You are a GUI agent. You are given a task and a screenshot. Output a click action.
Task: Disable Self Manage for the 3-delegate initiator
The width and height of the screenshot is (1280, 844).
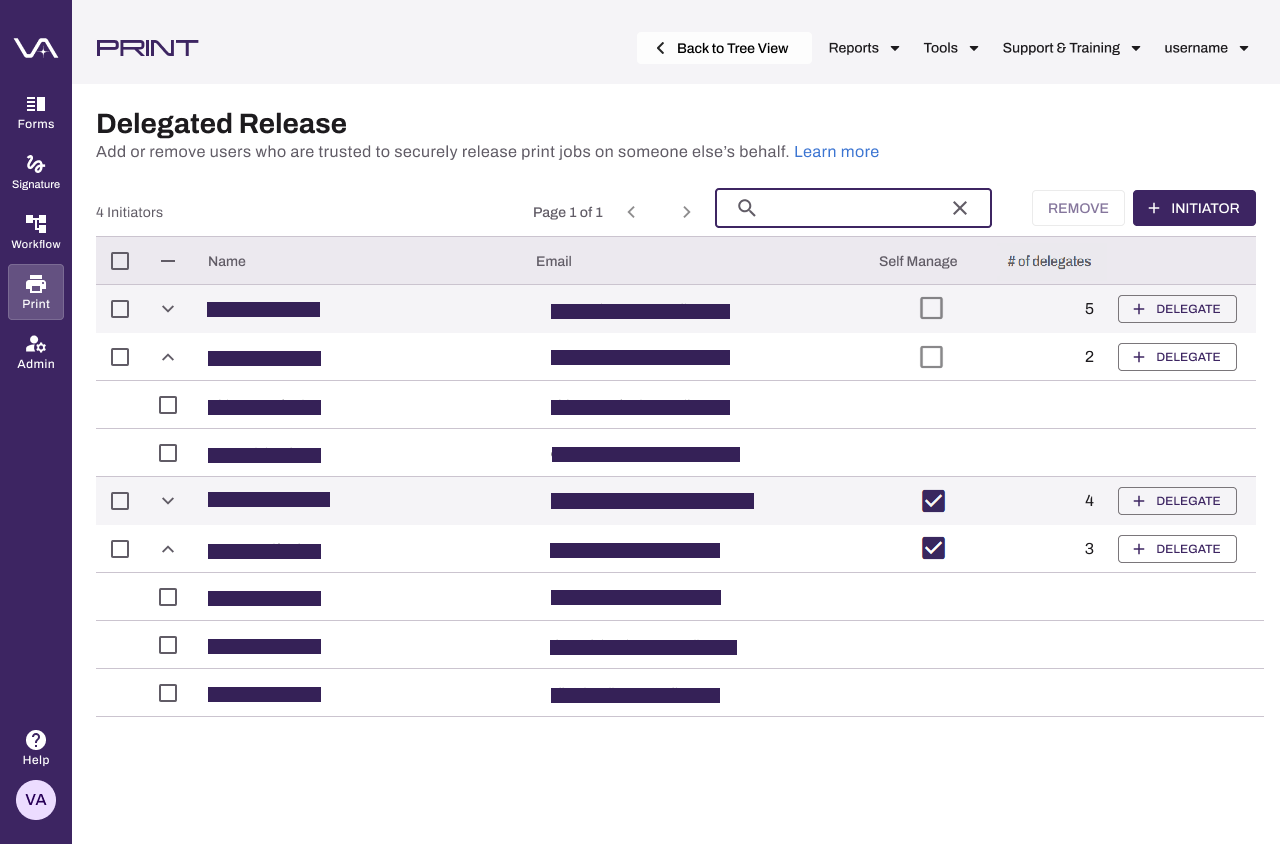tap(933, 548)
